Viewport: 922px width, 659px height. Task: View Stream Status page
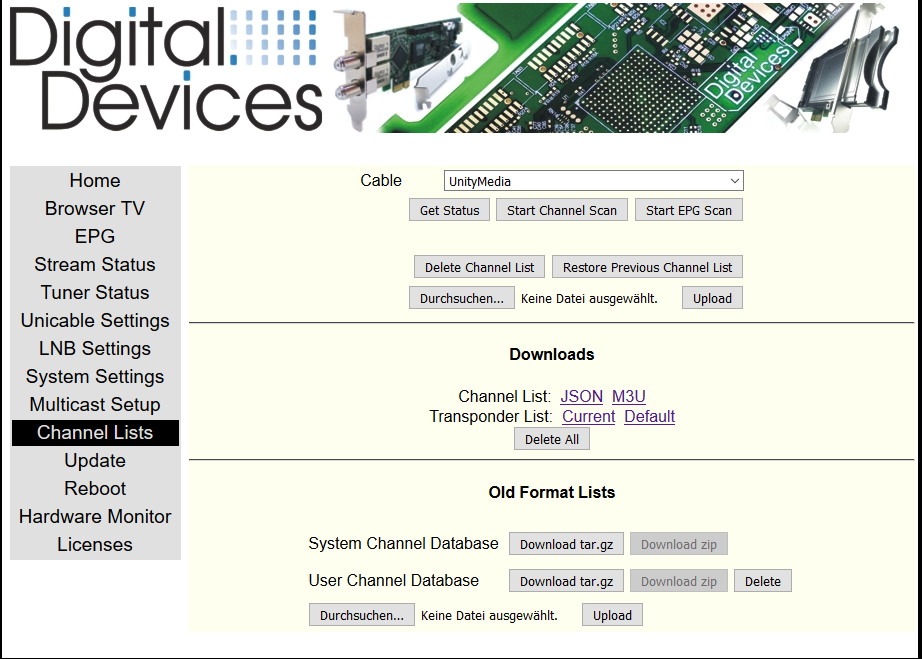[95, 265]
